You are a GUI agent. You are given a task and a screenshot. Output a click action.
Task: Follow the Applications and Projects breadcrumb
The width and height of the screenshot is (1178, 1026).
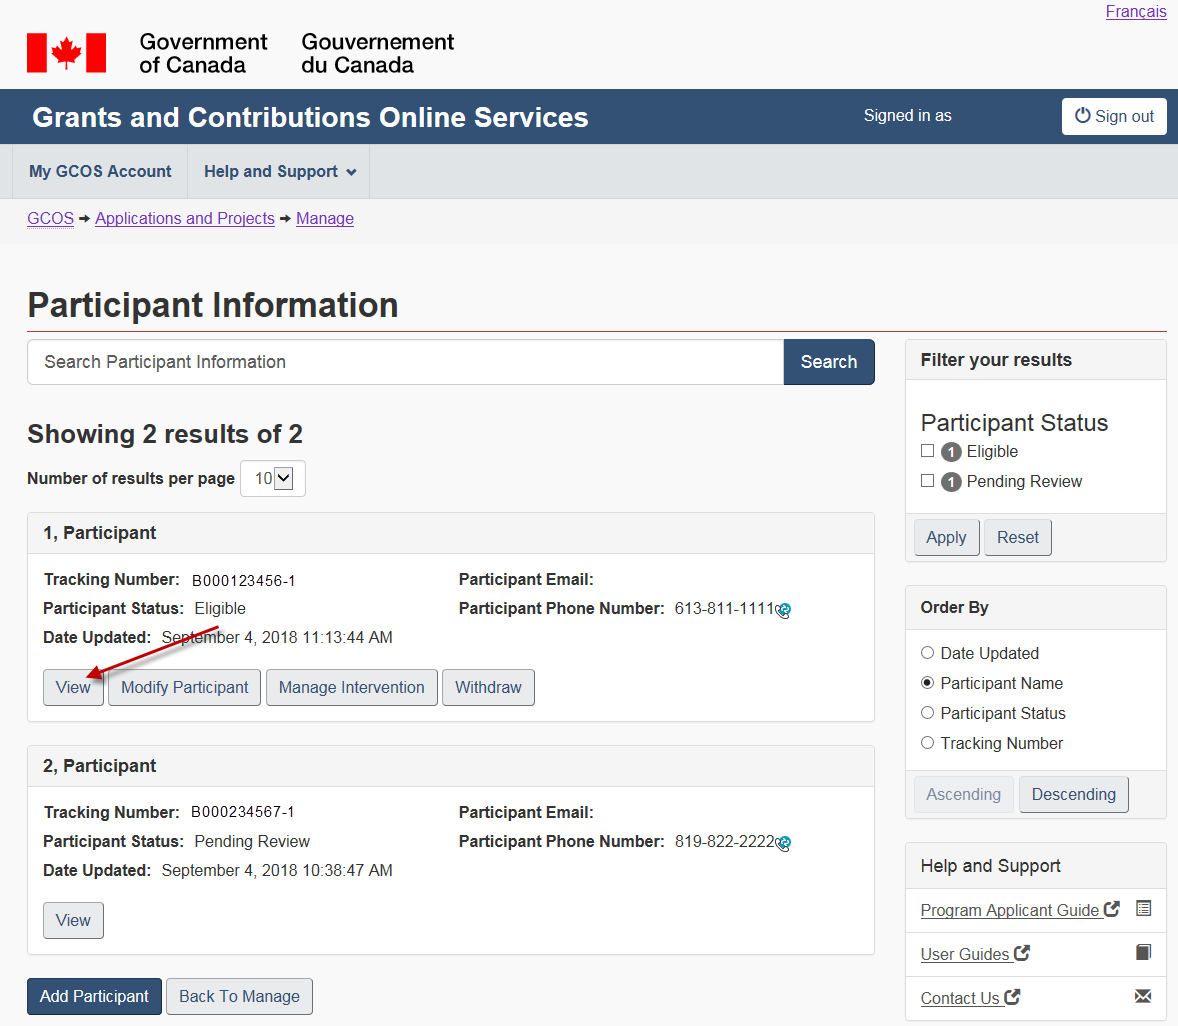coord(185,218)
